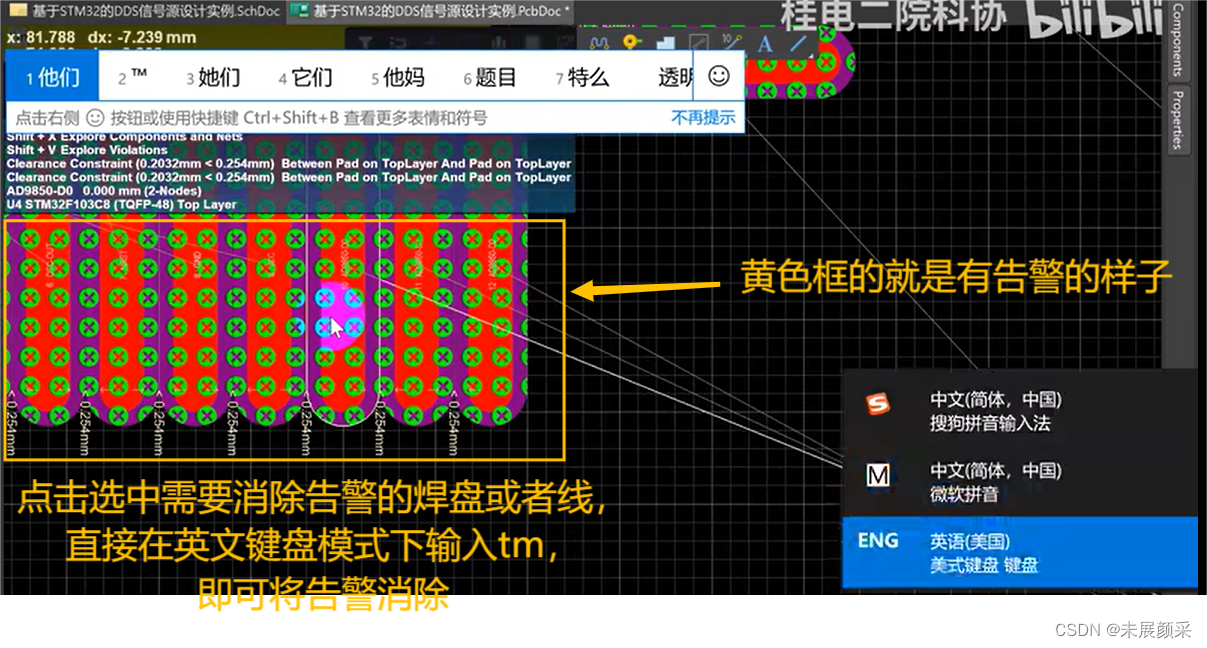Viewport: 1207px width, 648px height.
Task: Choose IME candidate 7 特么
Action: [582, 77]
